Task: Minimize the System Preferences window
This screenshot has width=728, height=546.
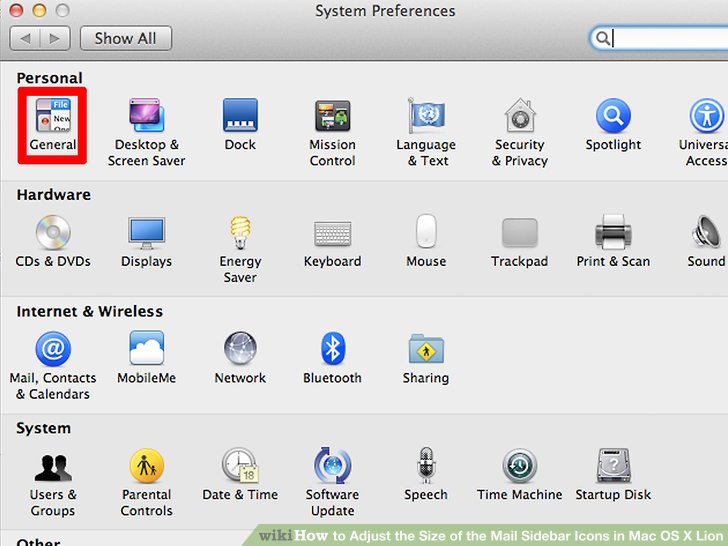Action: coord(39,10)
